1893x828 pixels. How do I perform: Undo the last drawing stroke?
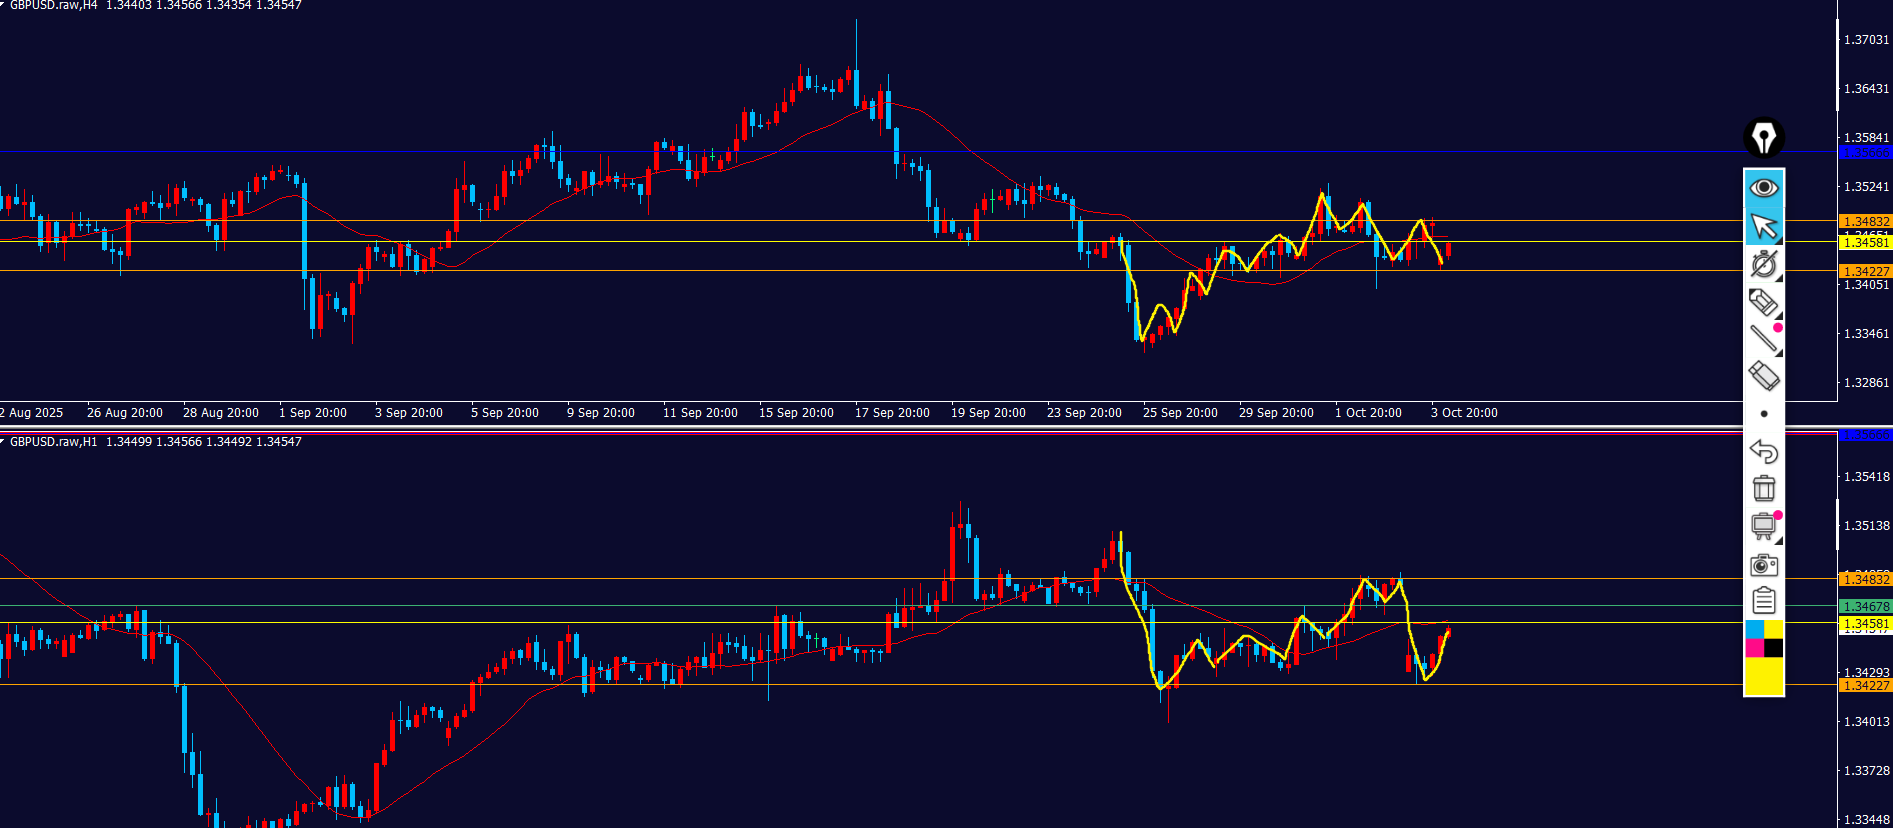[x=1764, y=452]
